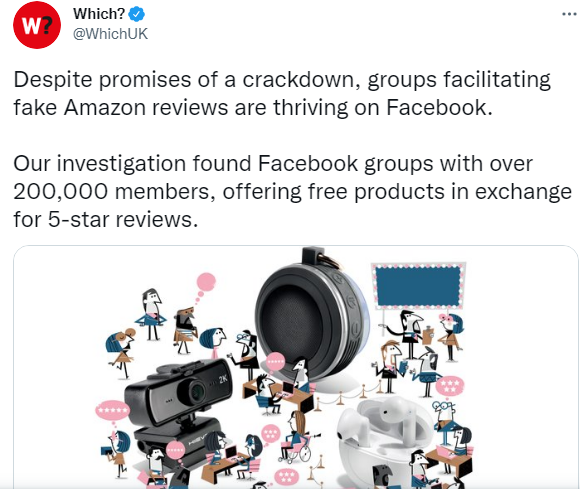The width and height of the screenshot is (580, 489).
Task: Select the word Amazon in the tweet
Action: pos(105,108)
